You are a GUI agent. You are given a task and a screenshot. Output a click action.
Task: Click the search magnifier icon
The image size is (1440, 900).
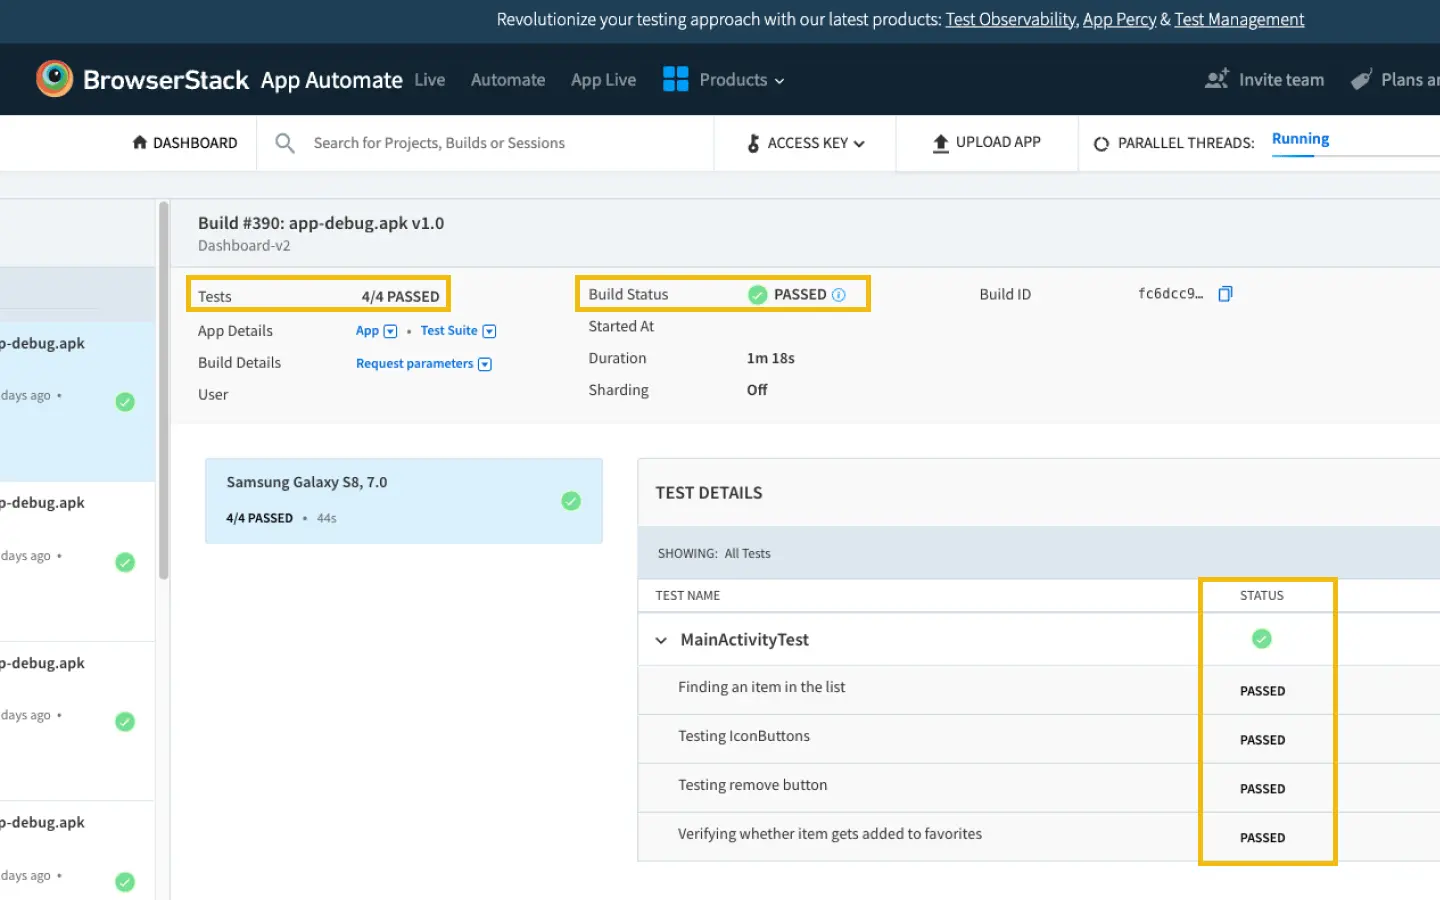pyautogui.click(x=285, y=143)
